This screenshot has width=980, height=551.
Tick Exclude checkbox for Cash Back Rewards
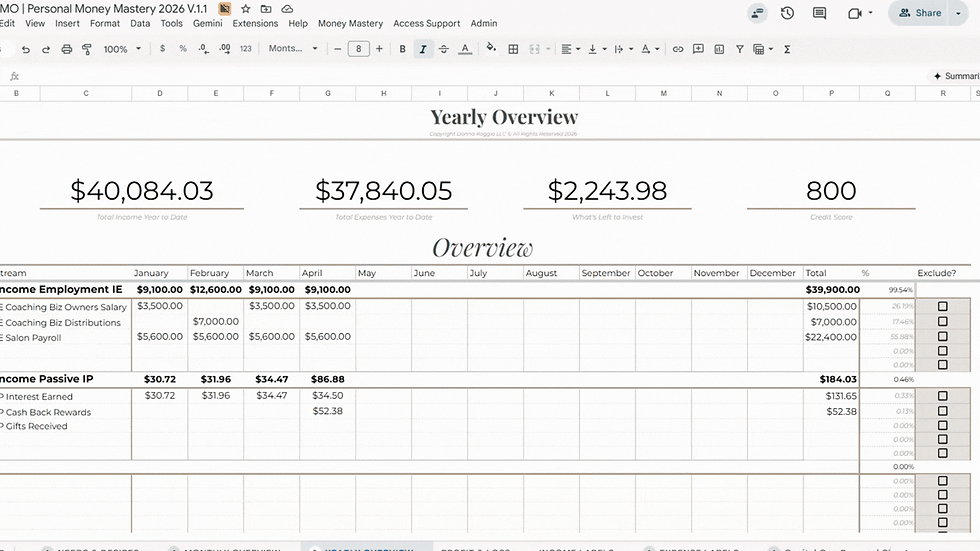[942, 410]
